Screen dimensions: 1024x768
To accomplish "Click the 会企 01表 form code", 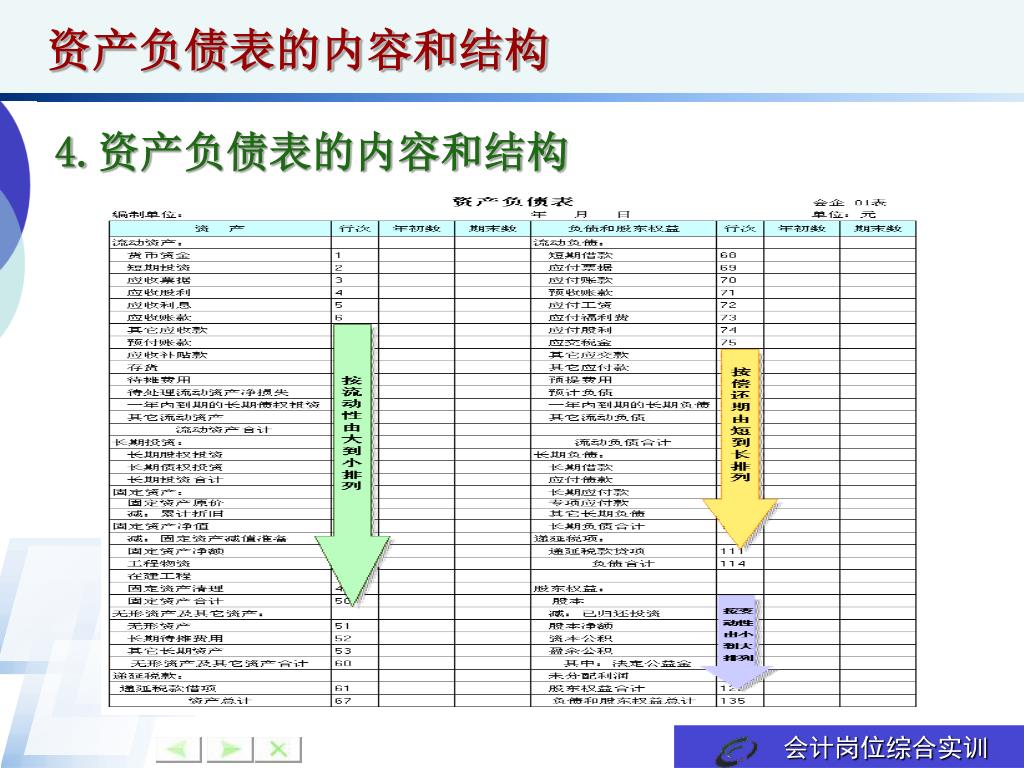I will point(850,202).
